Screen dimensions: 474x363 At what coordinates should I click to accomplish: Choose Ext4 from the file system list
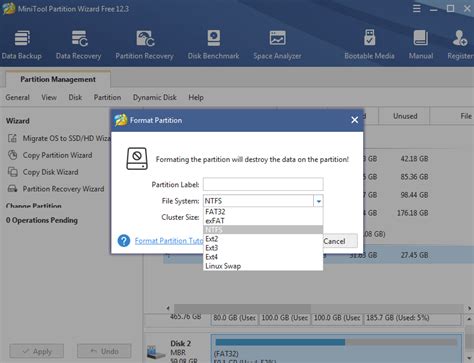pos(263,257)
